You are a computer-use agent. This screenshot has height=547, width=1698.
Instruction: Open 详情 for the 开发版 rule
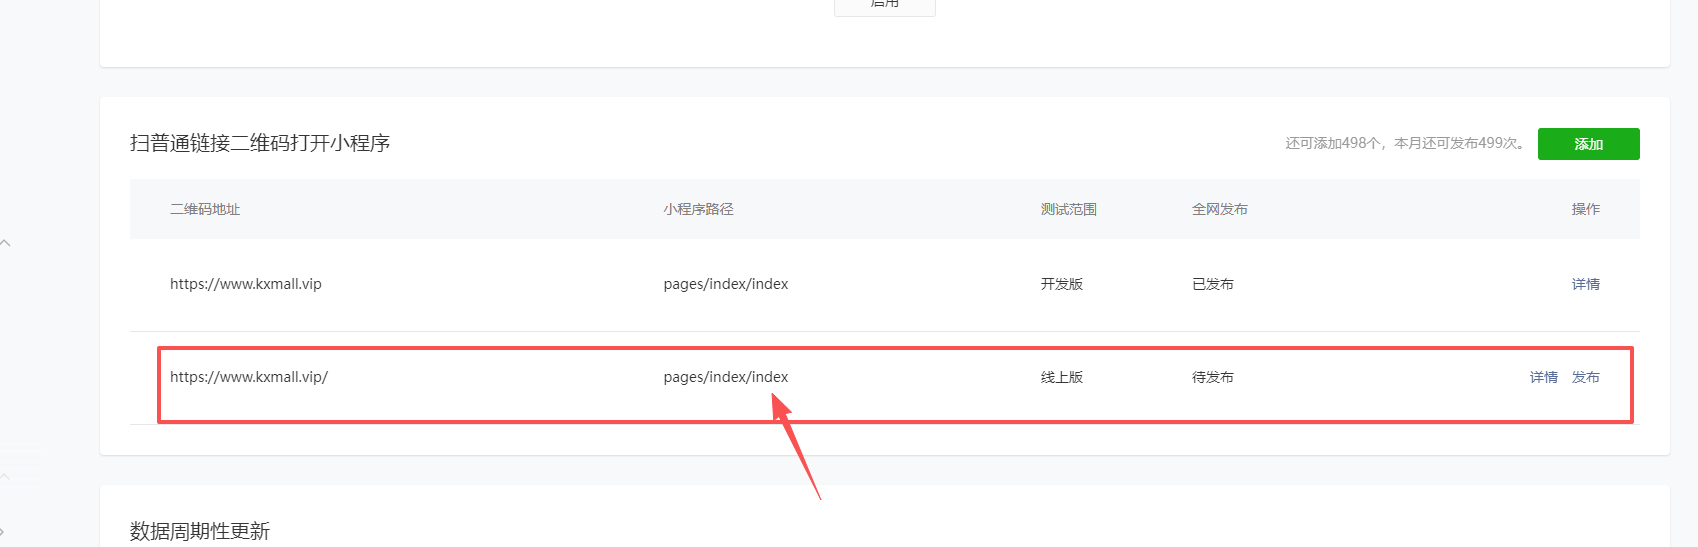1585,284
